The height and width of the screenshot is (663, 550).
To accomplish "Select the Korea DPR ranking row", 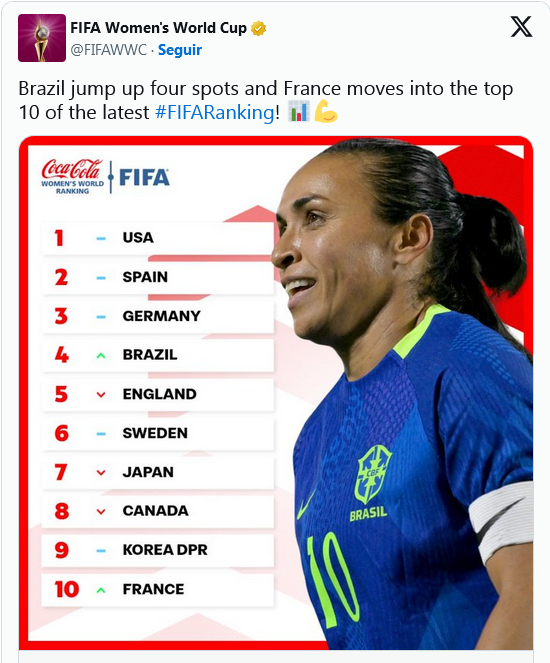I will point(158,551).
